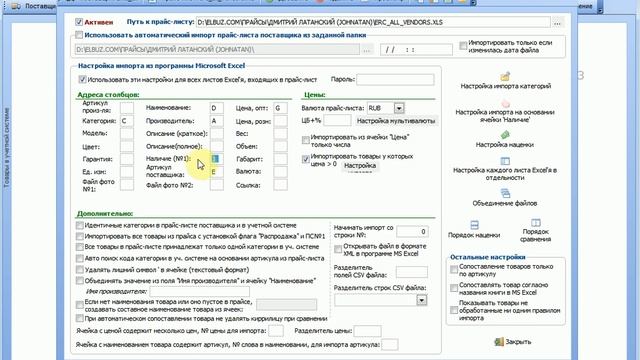640x360 pixels.
Task: Check combine manufacturer name and Наименование cell
Action: (80, 281)
